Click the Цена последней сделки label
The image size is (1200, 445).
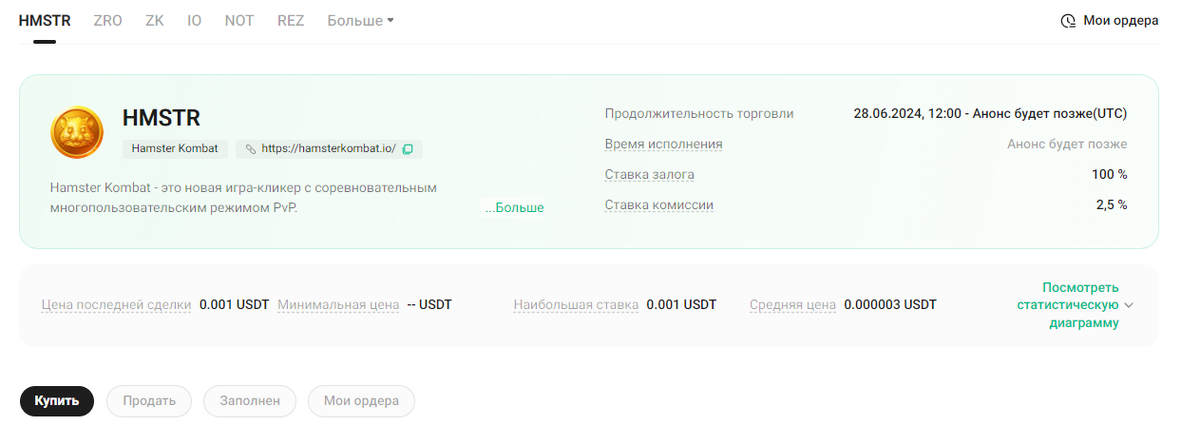click(x=116, y=305)
